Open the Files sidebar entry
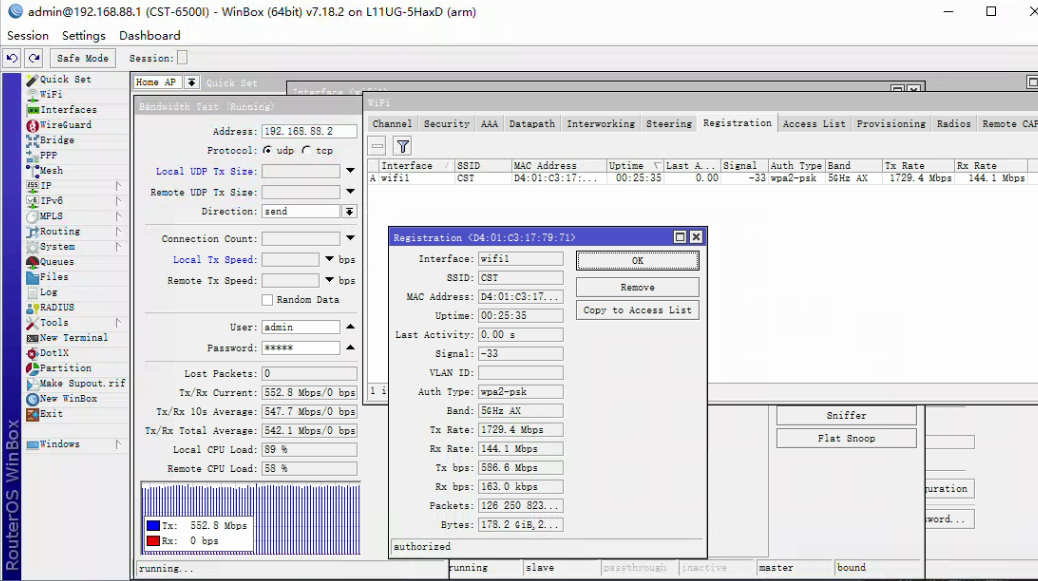This screenshot has width=1038, height=581. [54, 277]
